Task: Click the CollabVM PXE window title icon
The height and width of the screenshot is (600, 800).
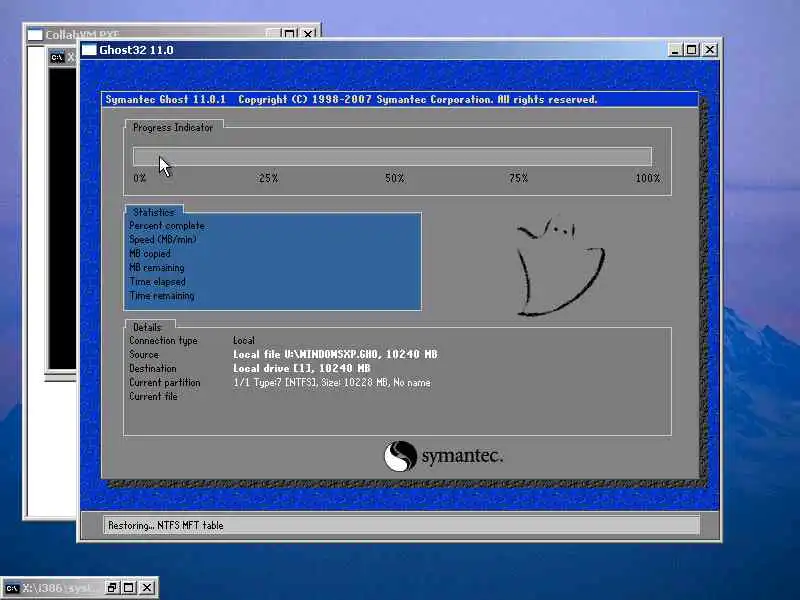Action: point(35,35)
